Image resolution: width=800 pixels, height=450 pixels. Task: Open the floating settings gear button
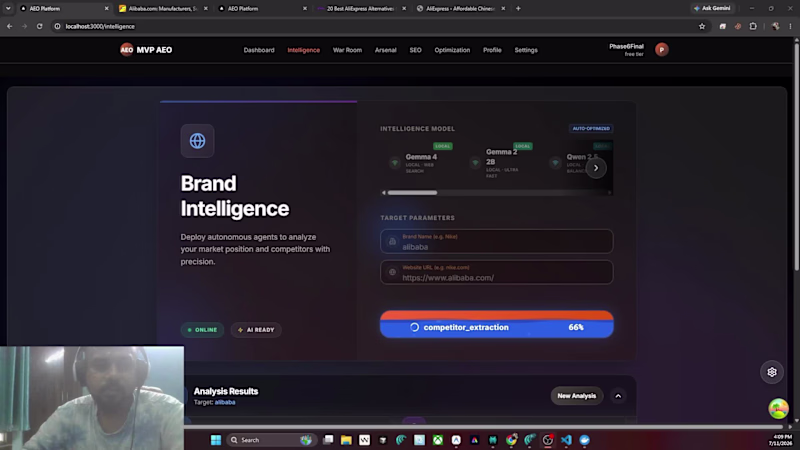pyautogui.click(x=771, y=372)
